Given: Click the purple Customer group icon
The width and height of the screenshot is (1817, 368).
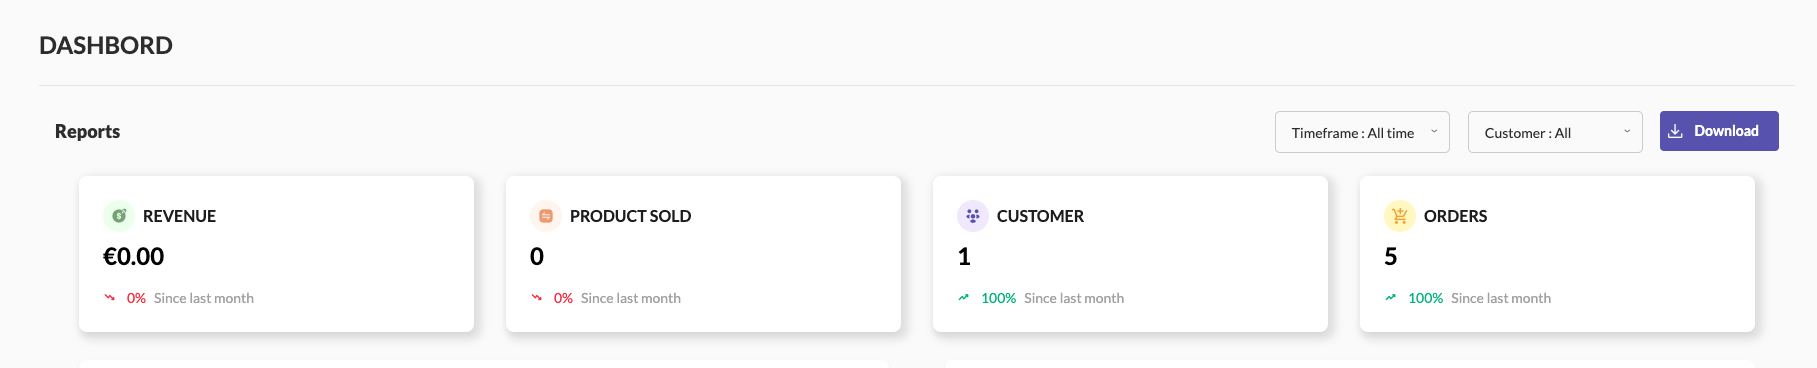Looking at the screenshot, I should tap(973, 216).
